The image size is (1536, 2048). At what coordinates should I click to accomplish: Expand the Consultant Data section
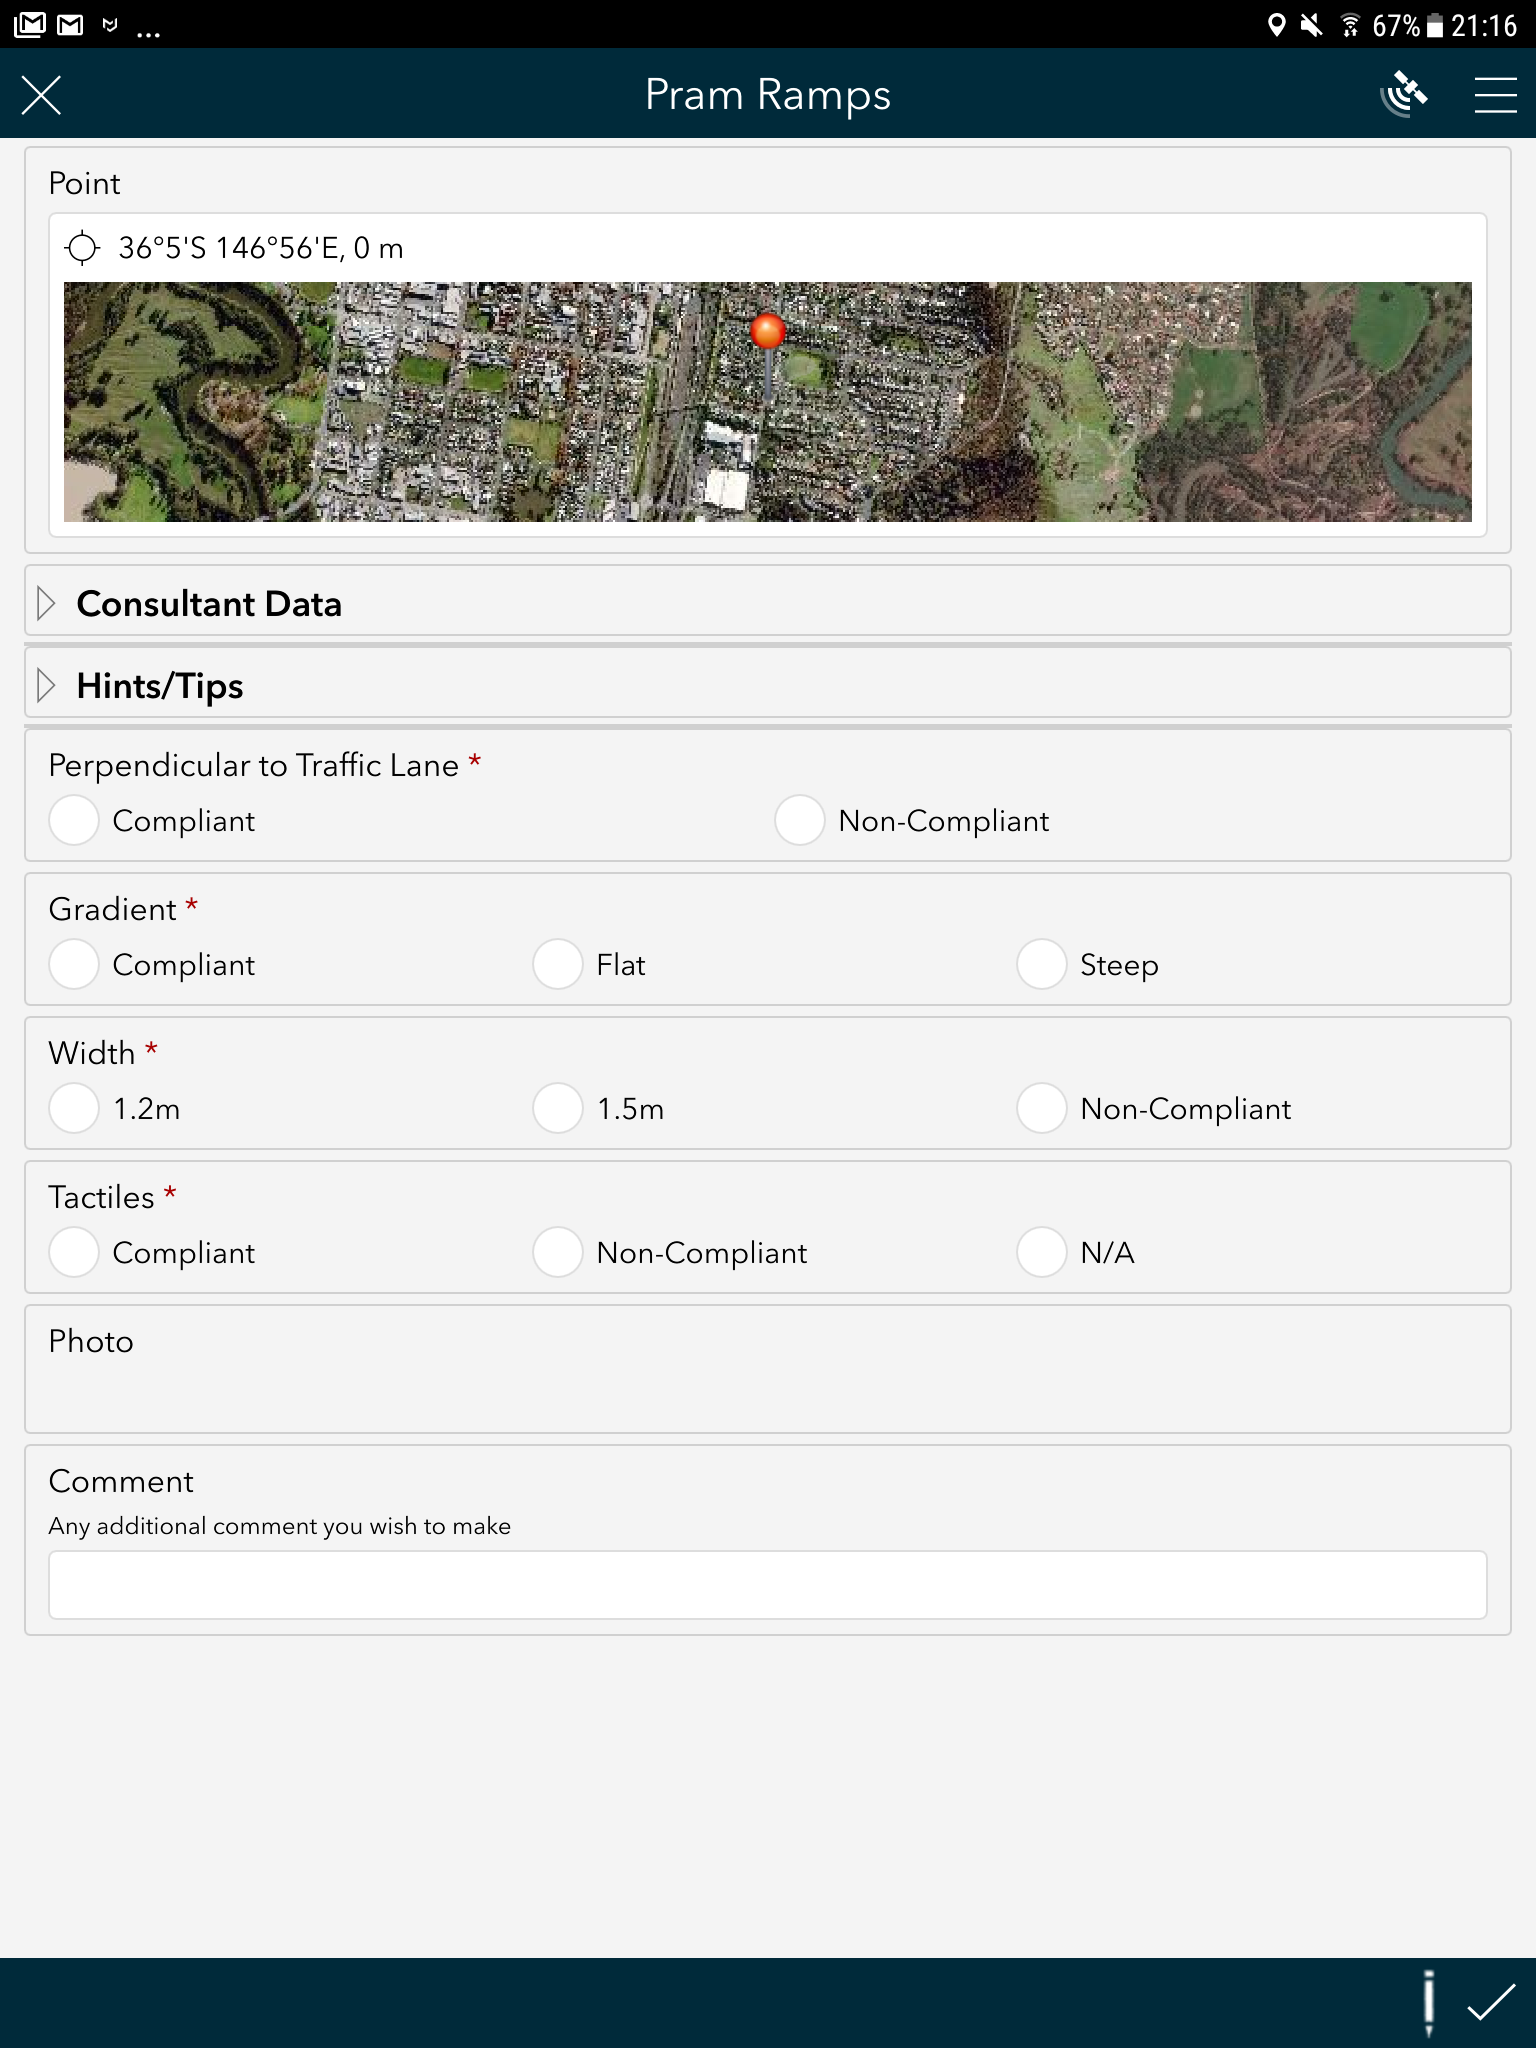pyautogui.click(x=768, y=603)
